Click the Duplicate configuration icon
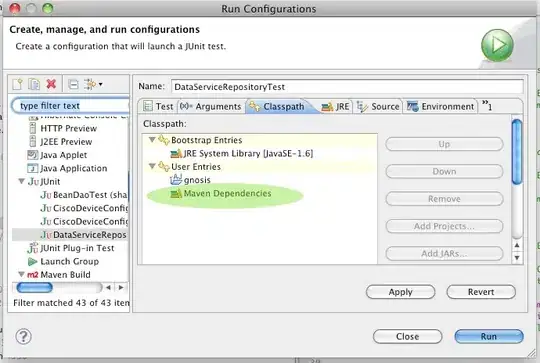Screen dimensions: 540x363 click(x=34, y=84)
